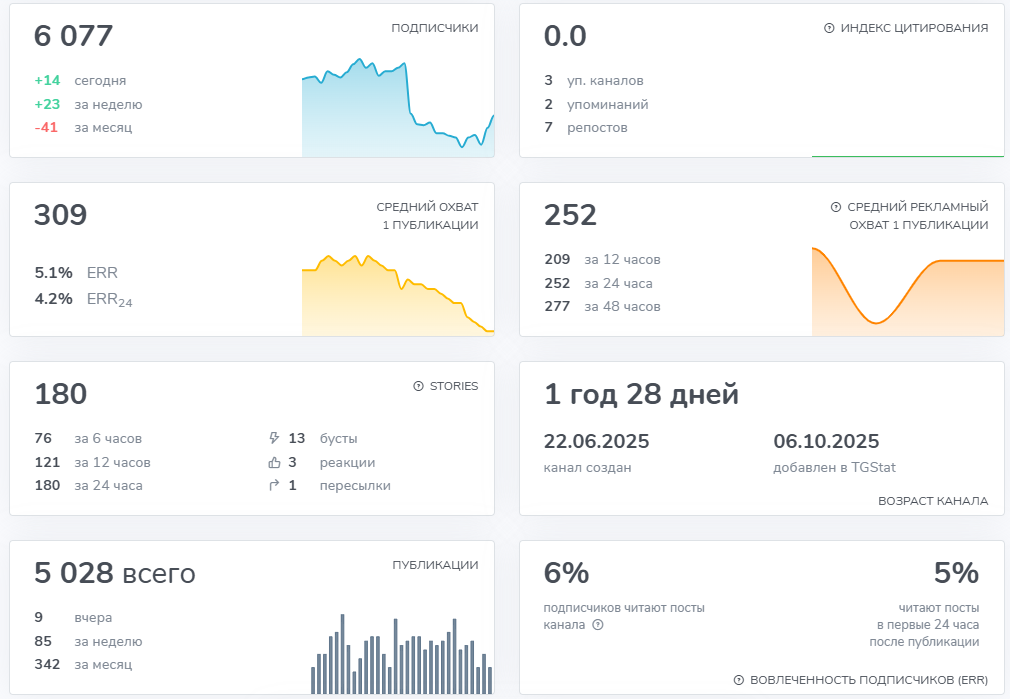Click the 0.0 citation index value
The image size is (1010, 699).
click(565, 36)
